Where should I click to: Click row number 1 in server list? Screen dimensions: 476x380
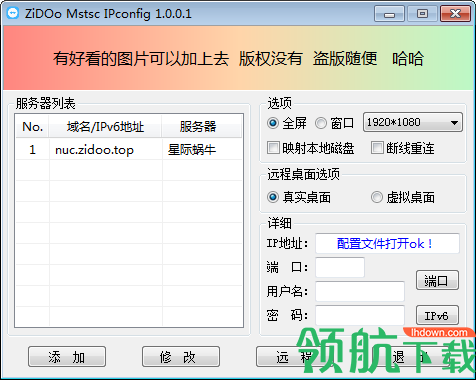click(32, 150)
